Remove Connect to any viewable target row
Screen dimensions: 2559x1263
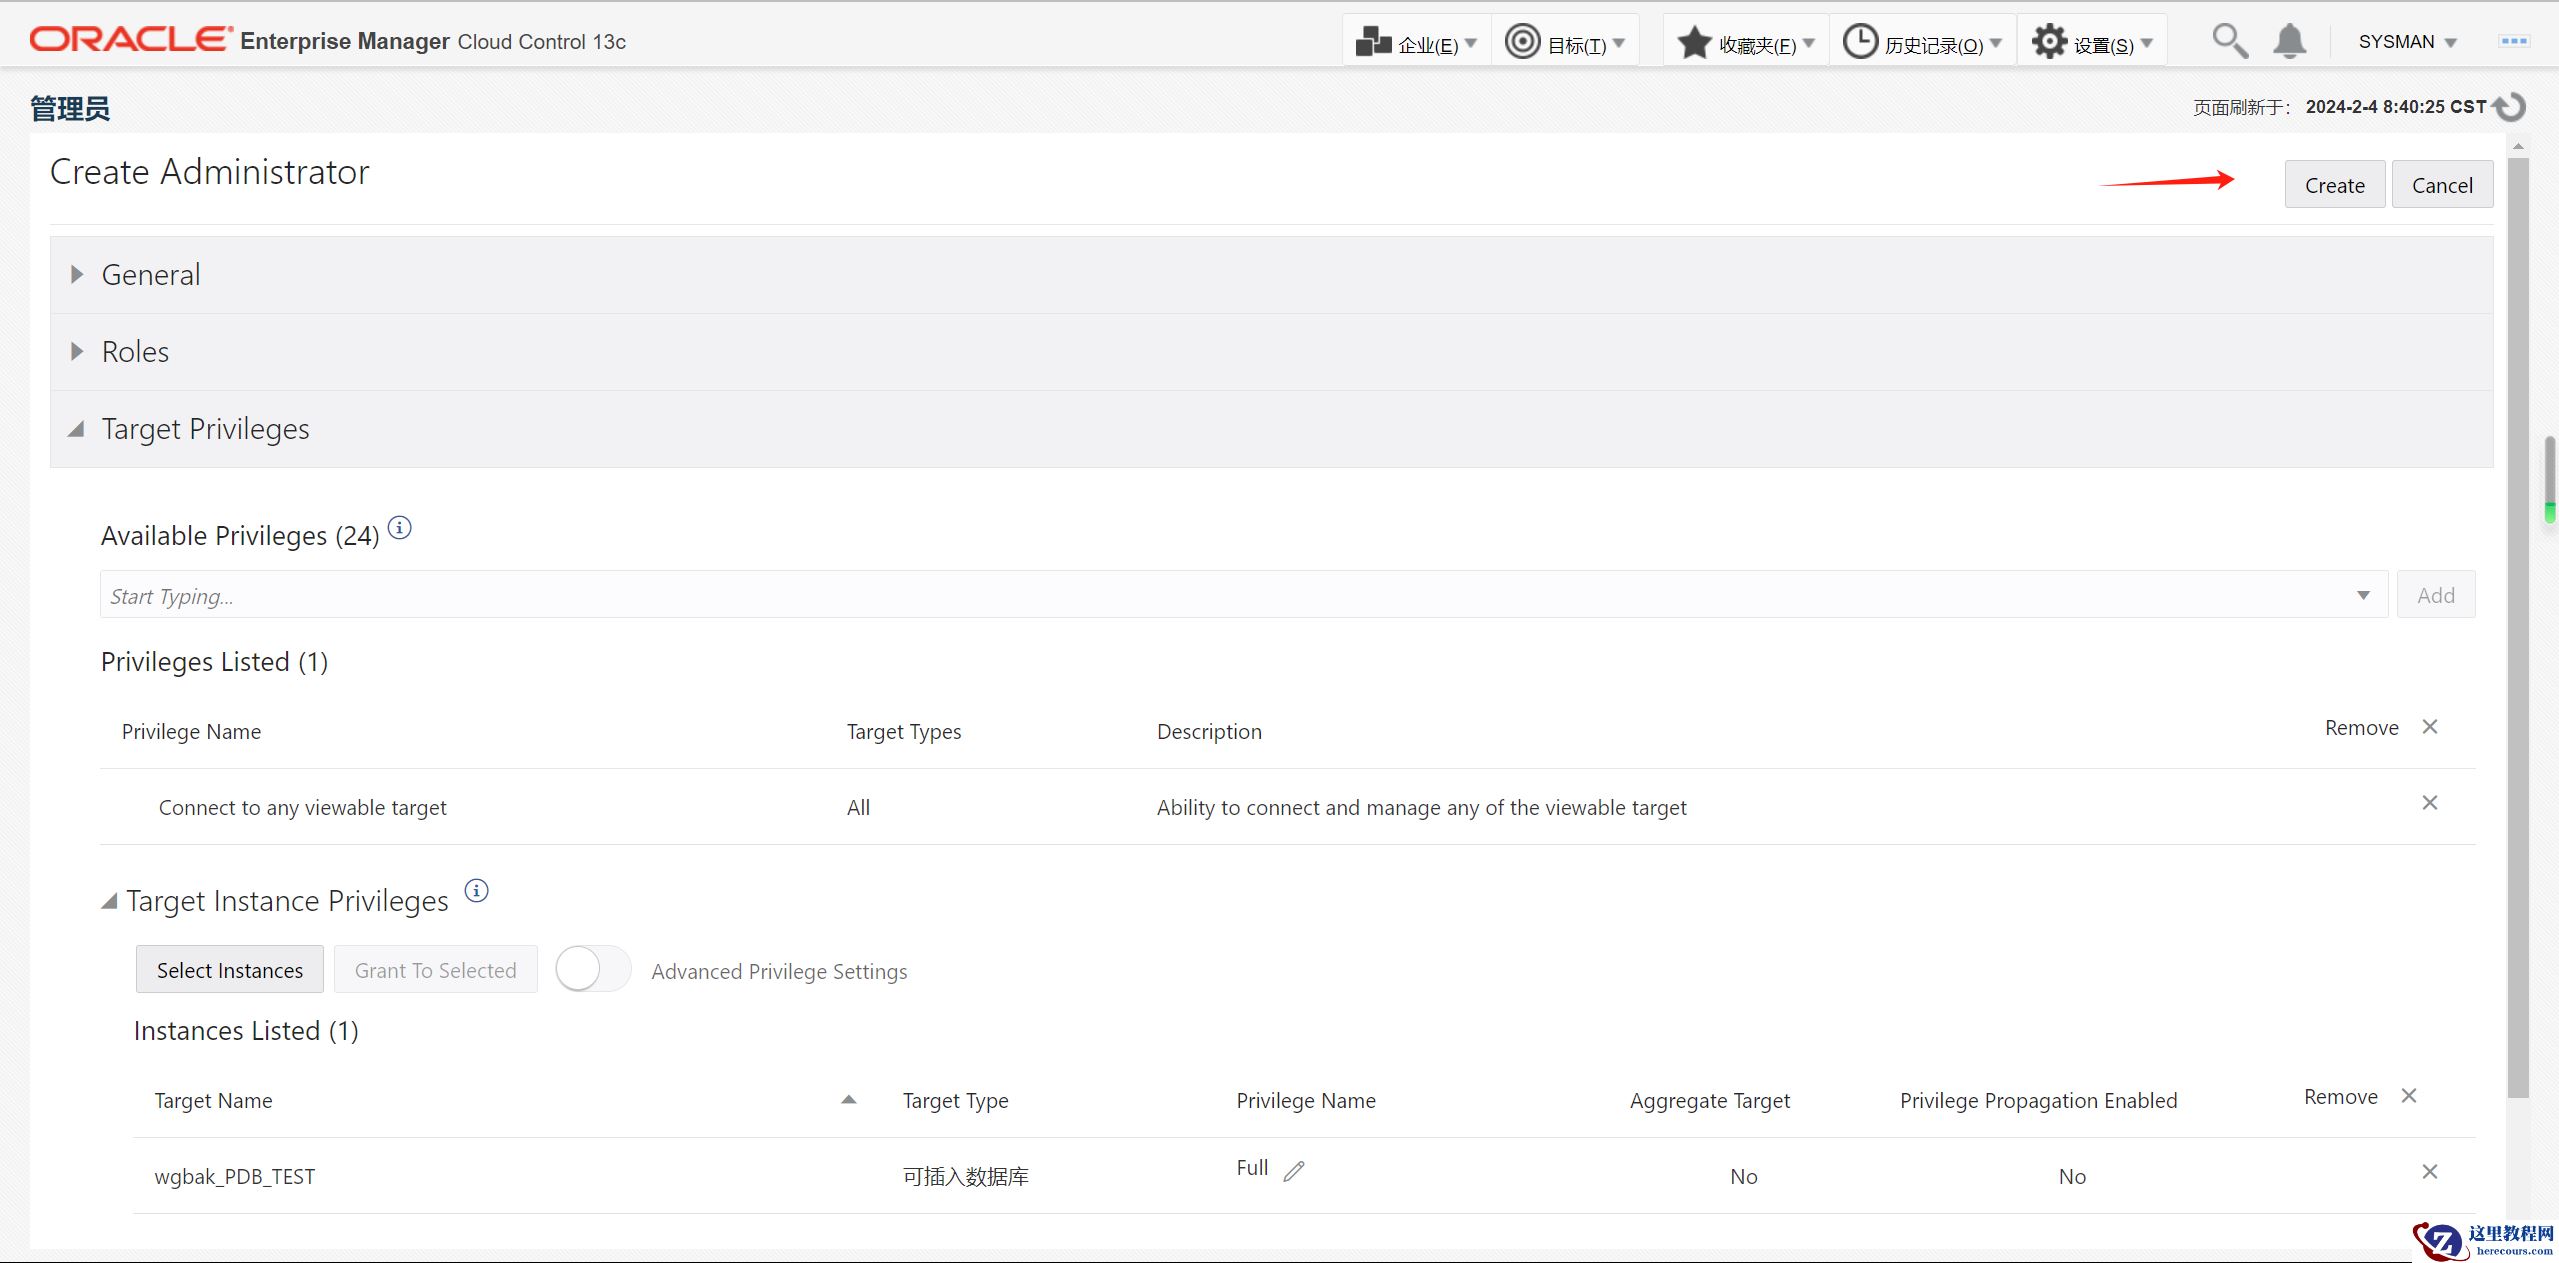tap(2429, 803)
